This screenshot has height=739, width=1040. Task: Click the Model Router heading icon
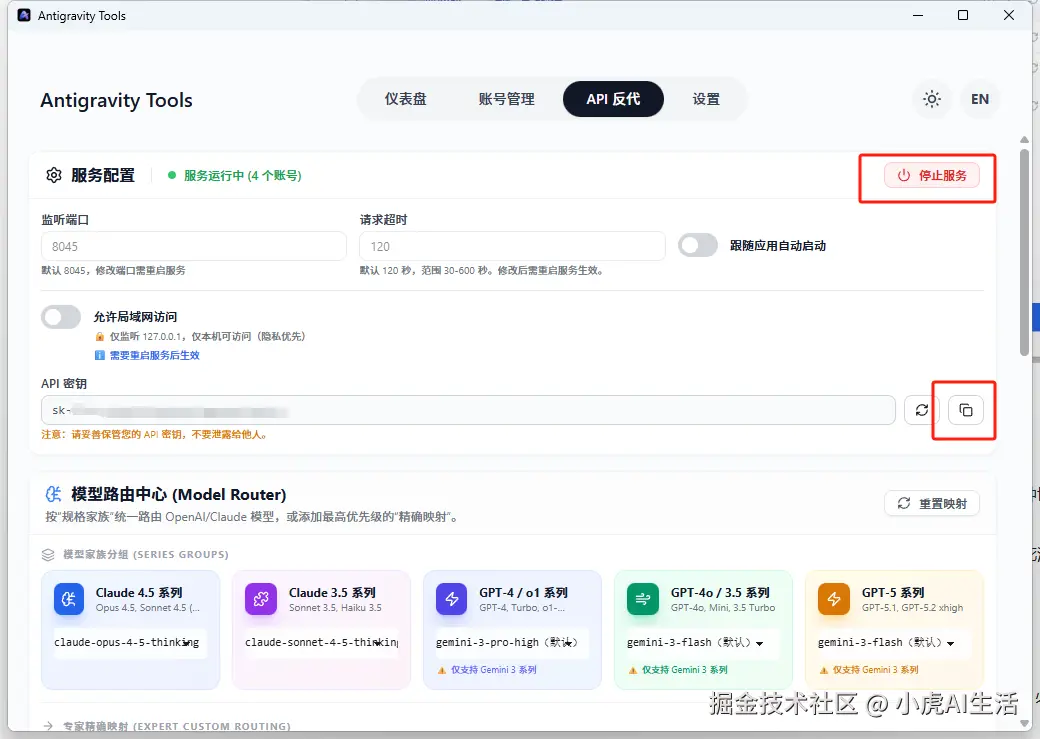53,494
